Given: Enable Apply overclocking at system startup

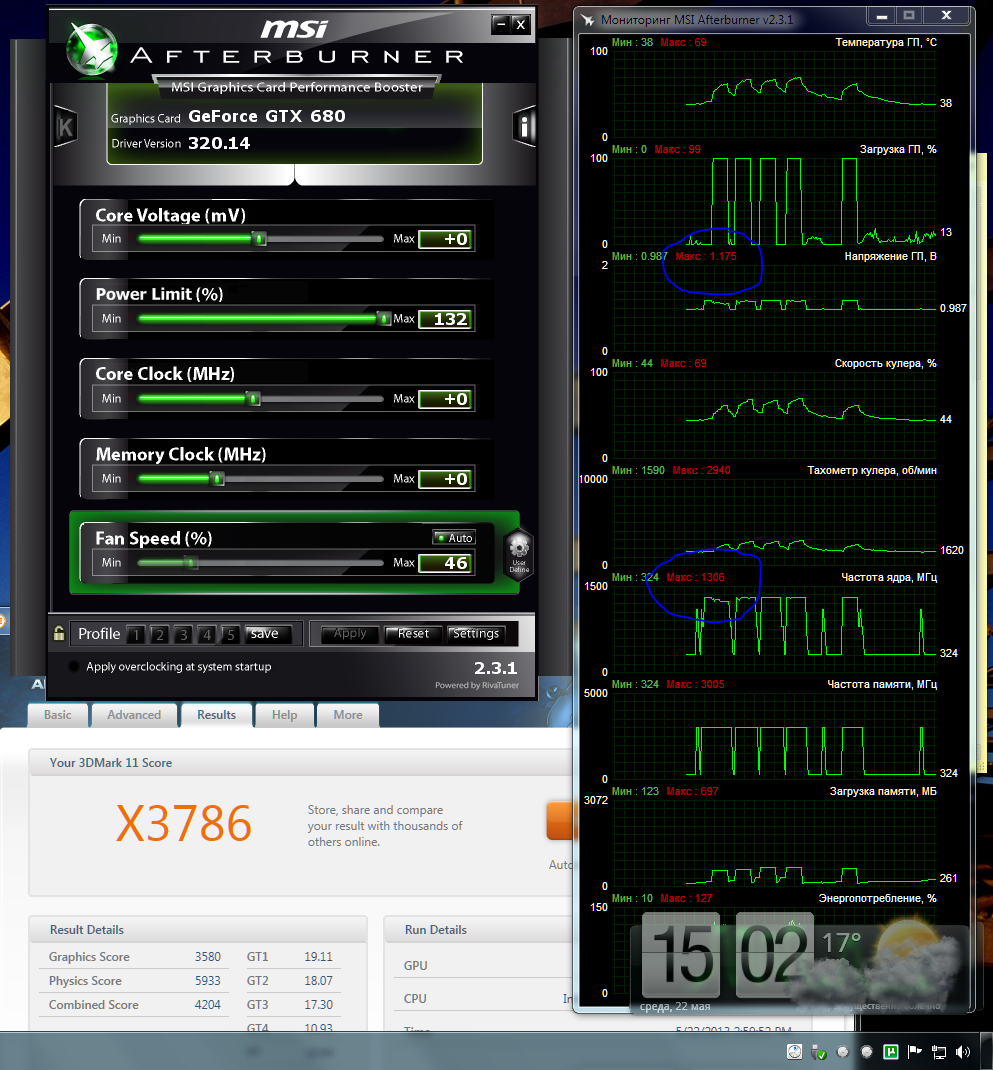Looking at the screenshot, I should coord(75,667).
